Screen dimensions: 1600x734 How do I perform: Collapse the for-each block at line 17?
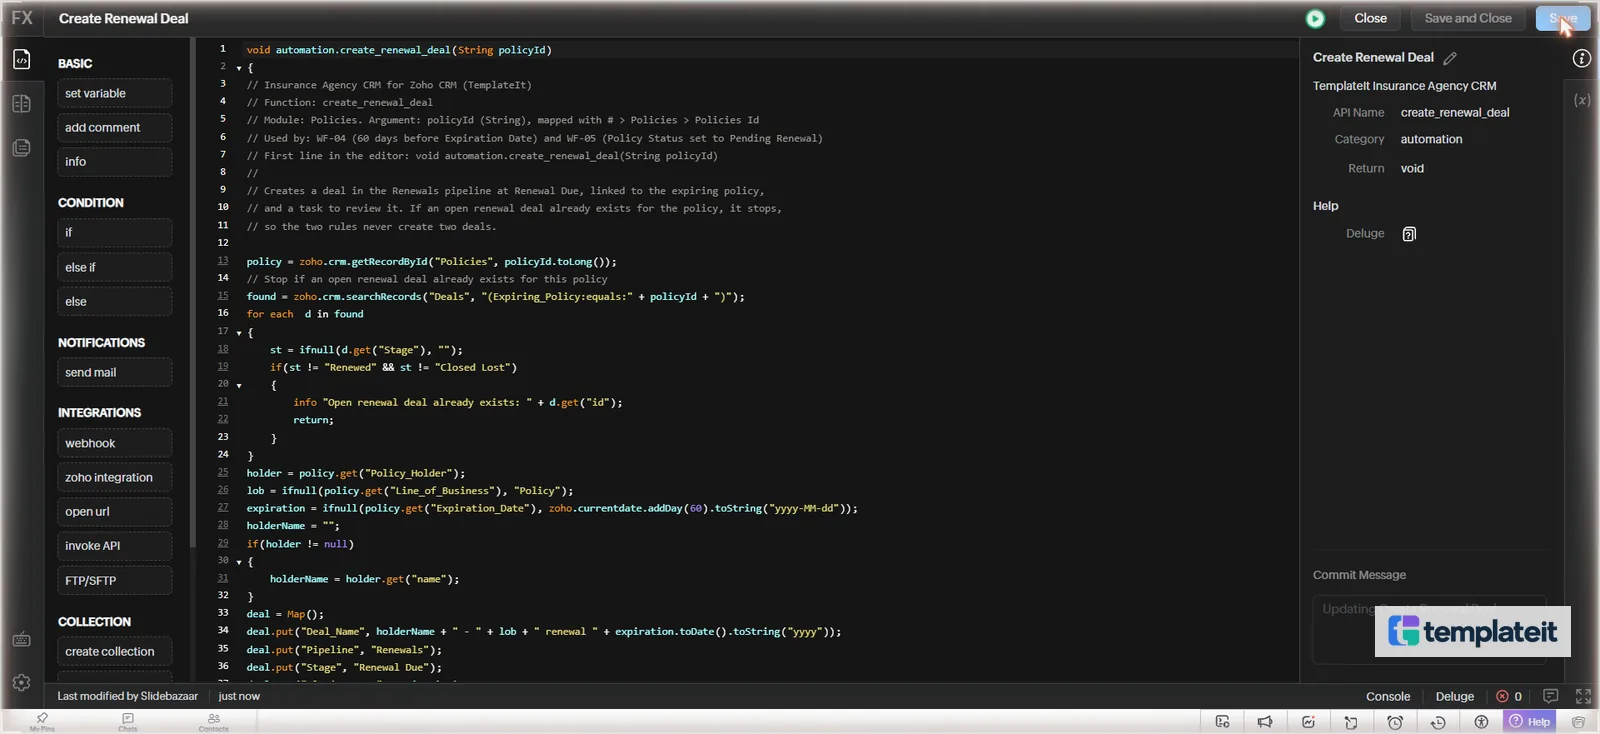(x=239, y=333)
